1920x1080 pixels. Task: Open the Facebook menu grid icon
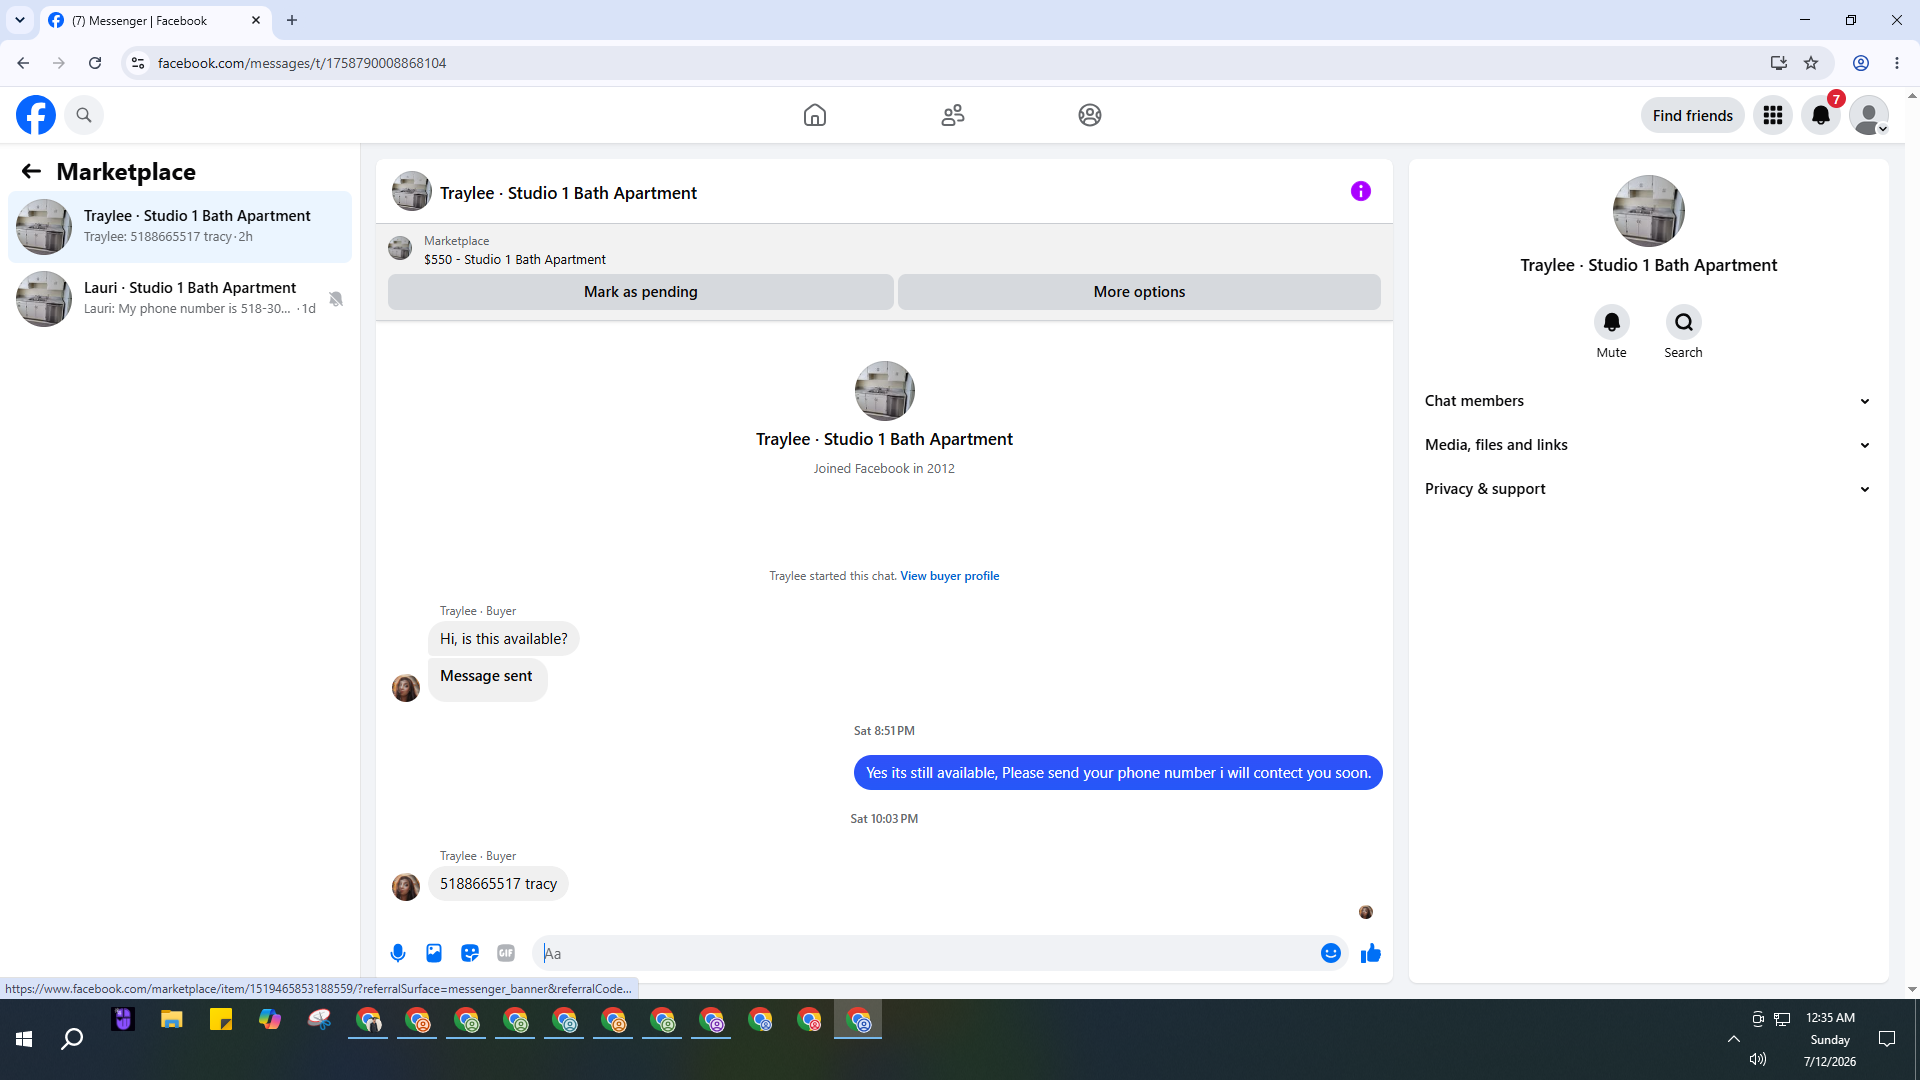(x=1773, y=115)
